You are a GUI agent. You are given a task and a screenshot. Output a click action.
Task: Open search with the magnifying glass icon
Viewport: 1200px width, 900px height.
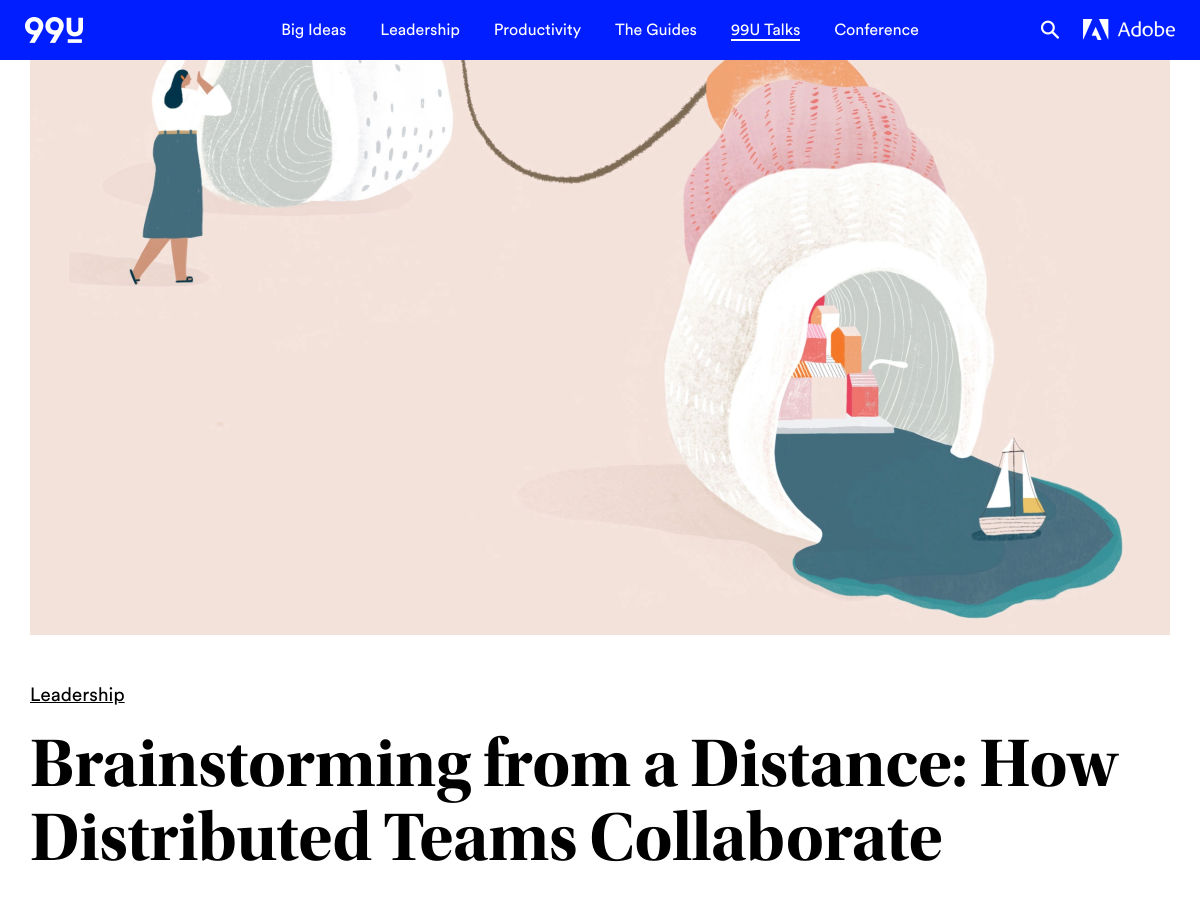click(x=1049, y=30)
